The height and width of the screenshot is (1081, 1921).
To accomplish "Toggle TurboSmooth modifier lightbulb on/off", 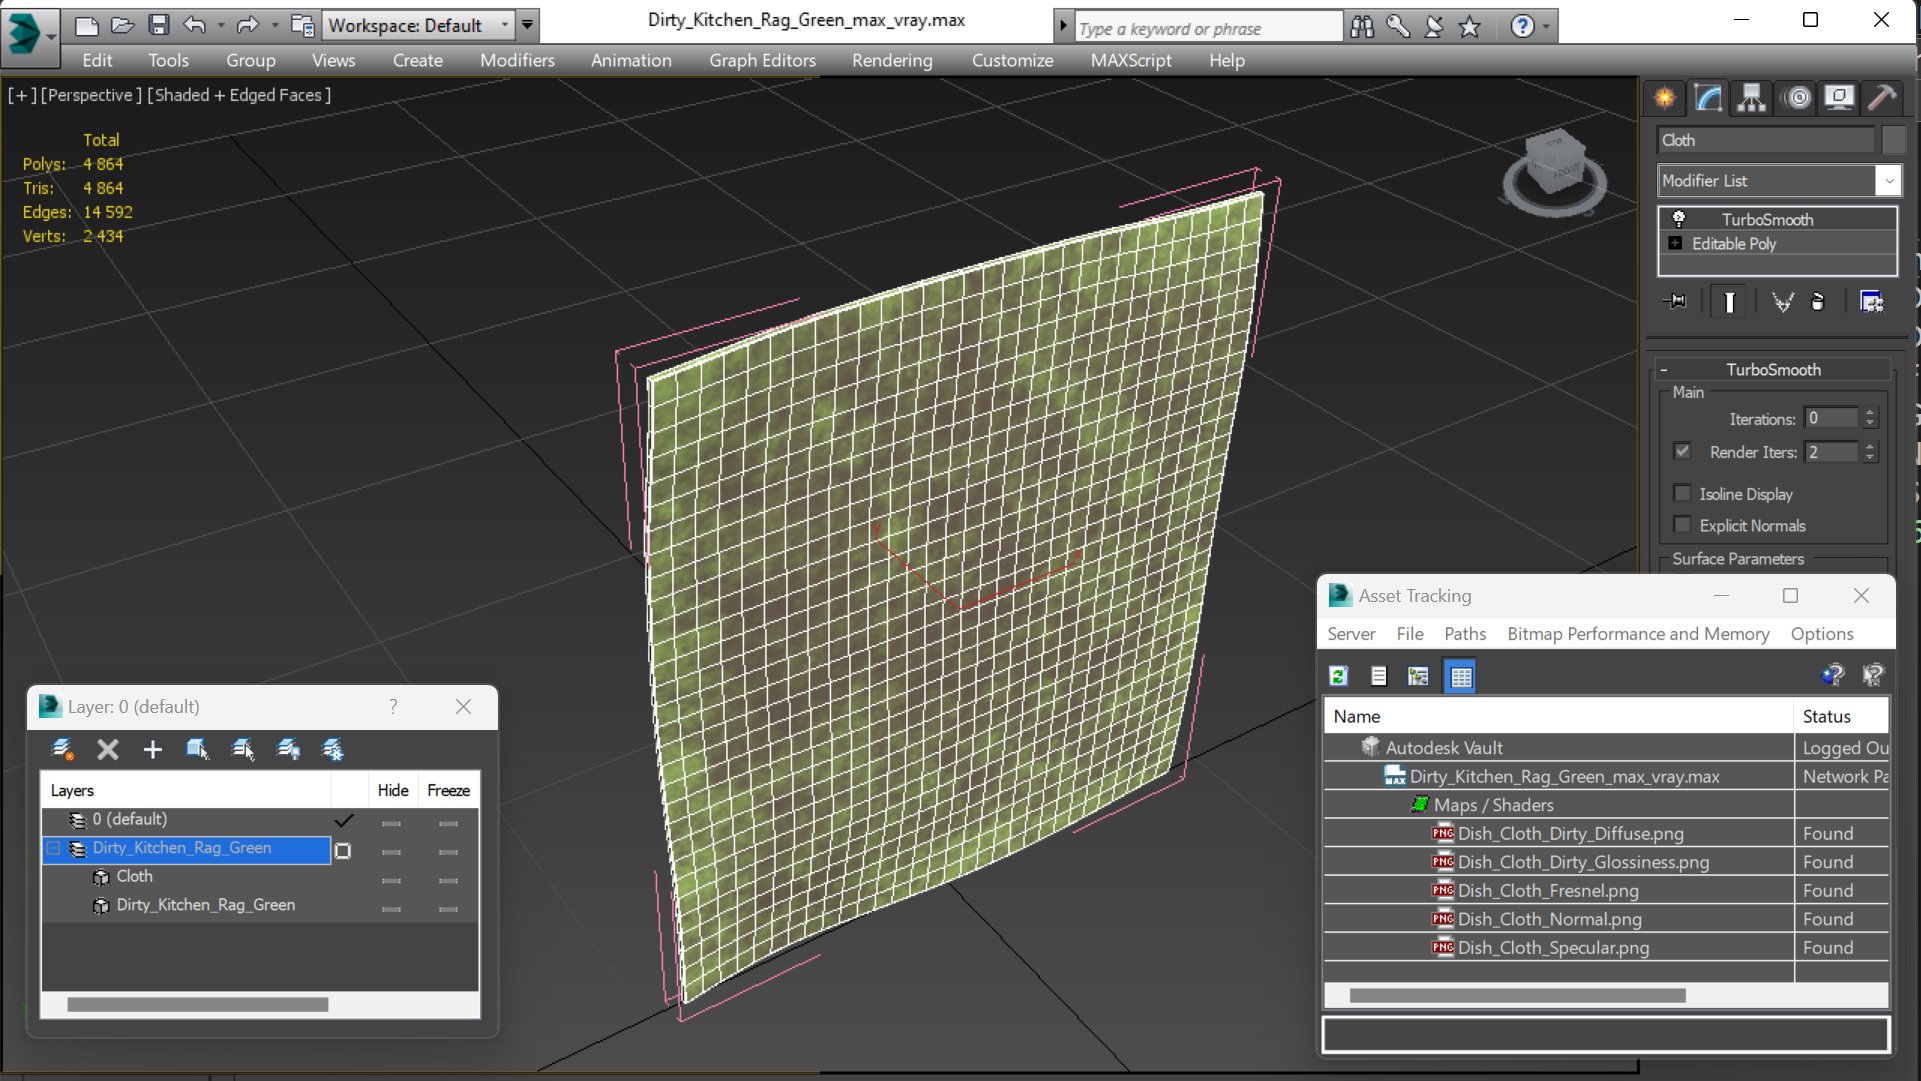I will coord(1679,218).
